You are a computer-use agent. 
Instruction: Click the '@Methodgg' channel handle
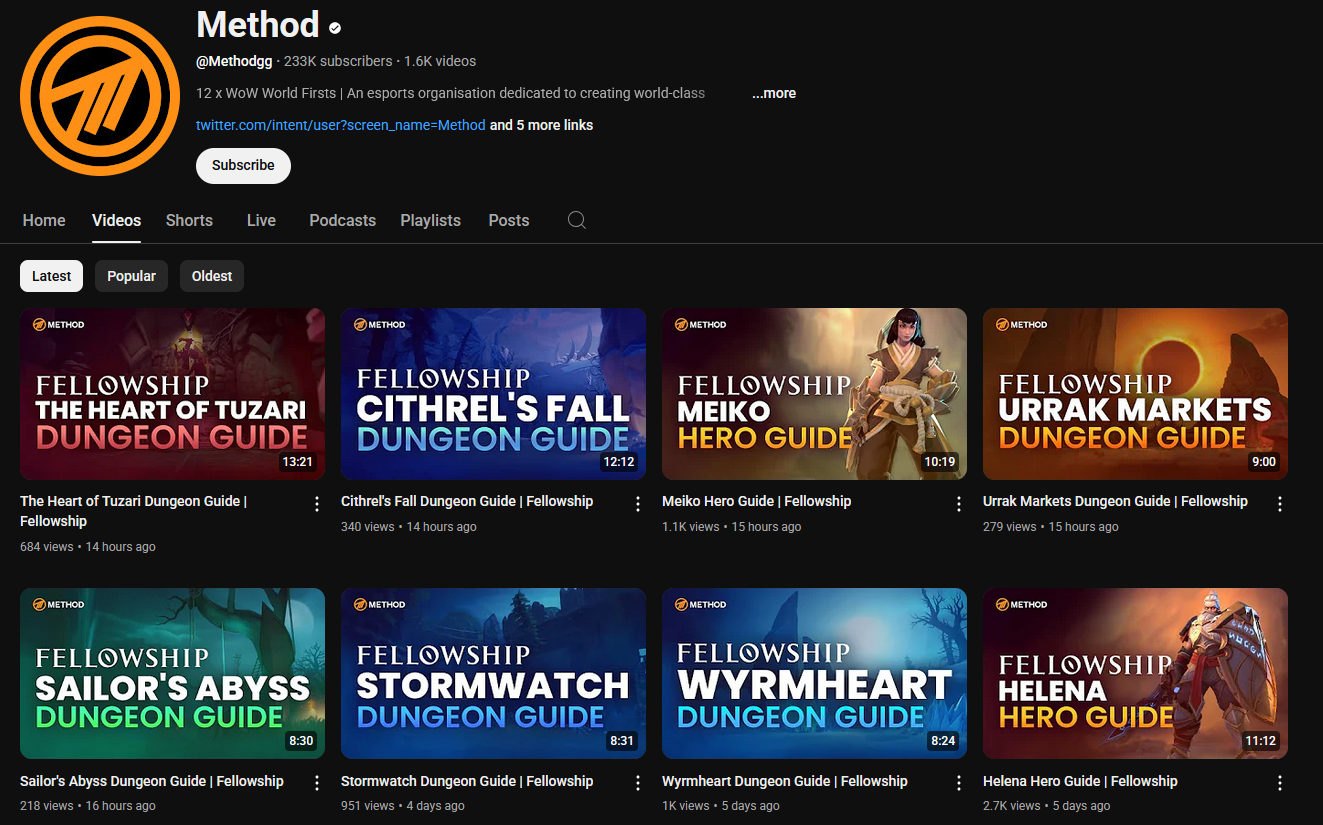[234, 61]
